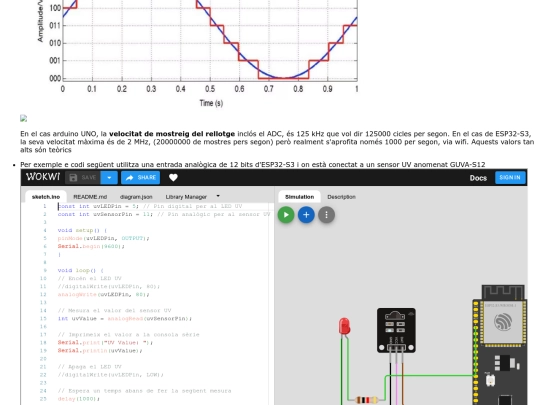Click the red LED component
The width and height of the screenshot is (540, 405).
coord(344,326)
